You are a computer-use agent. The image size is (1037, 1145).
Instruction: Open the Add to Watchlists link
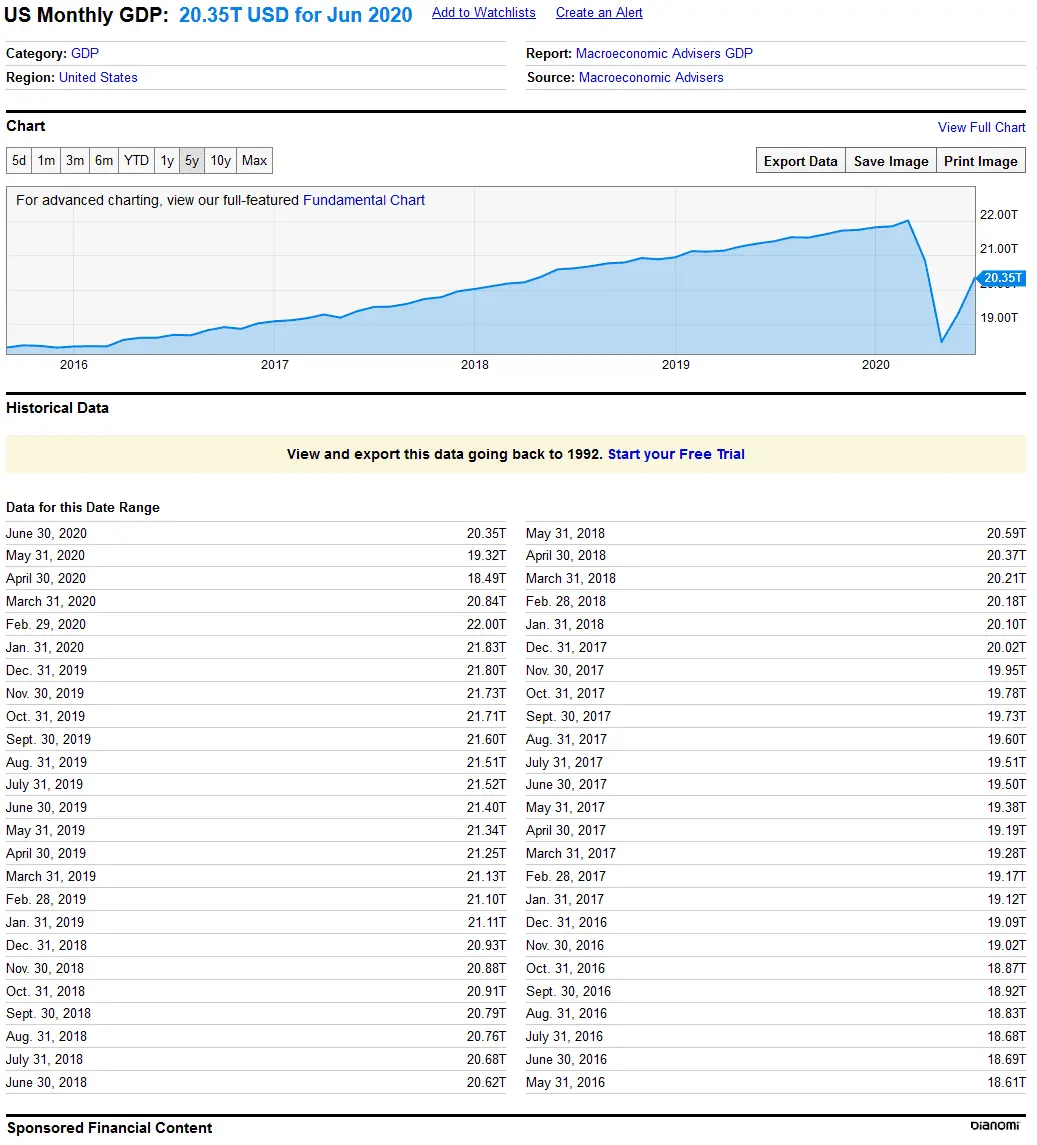[483, 13]
